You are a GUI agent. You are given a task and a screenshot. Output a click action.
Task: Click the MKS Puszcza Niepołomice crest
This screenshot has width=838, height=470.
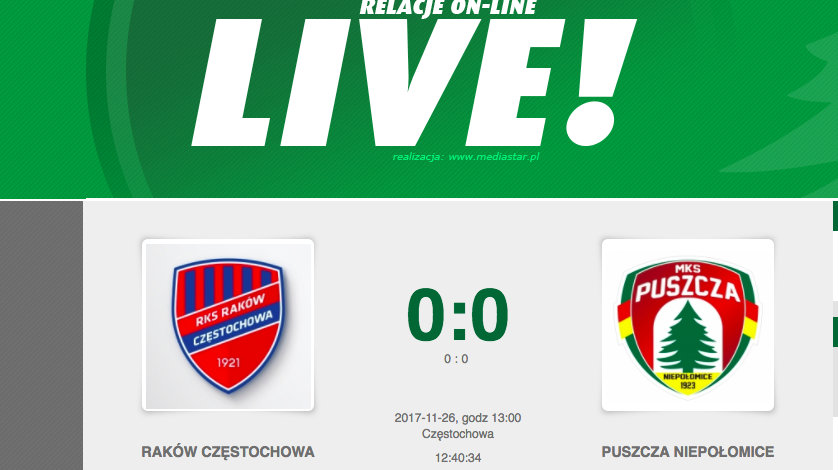pyautogui.click(x=688, y=325)
